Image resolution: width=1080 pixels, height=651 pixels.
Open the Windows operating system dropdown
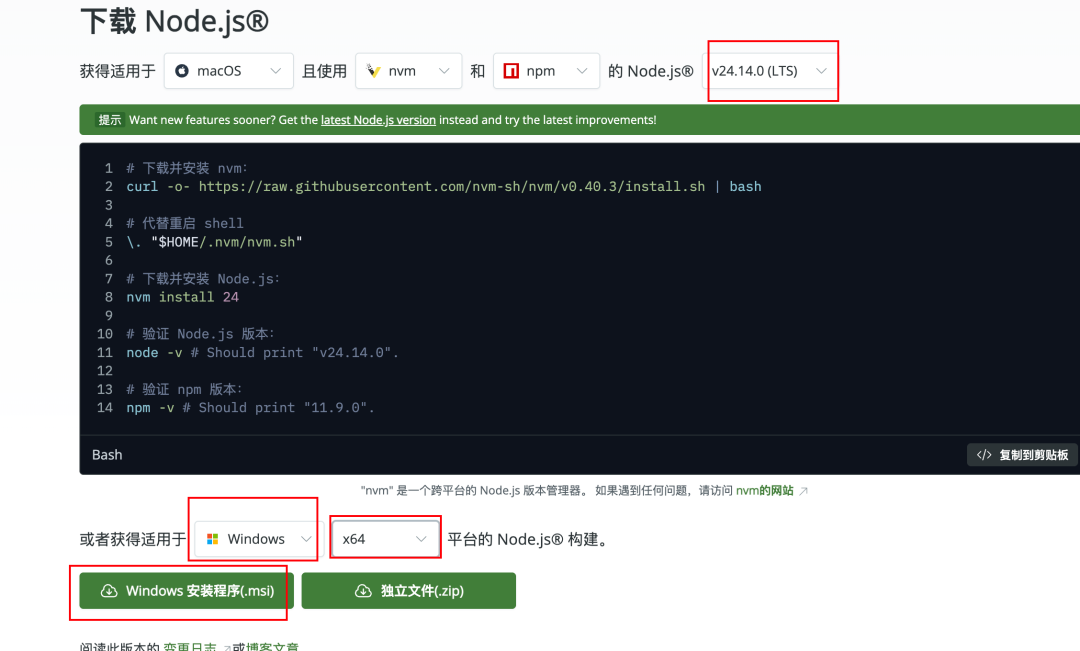tap(259, 539)
